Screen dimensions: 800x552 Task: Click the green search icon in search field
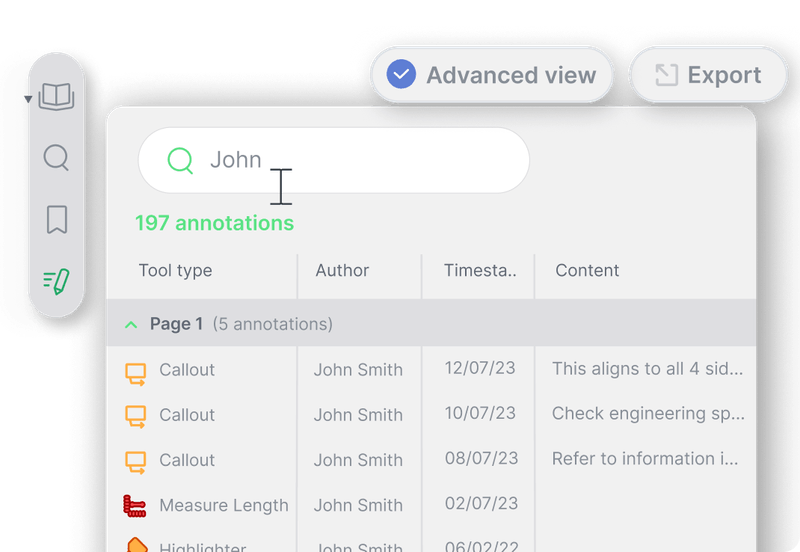click(180, 160)
